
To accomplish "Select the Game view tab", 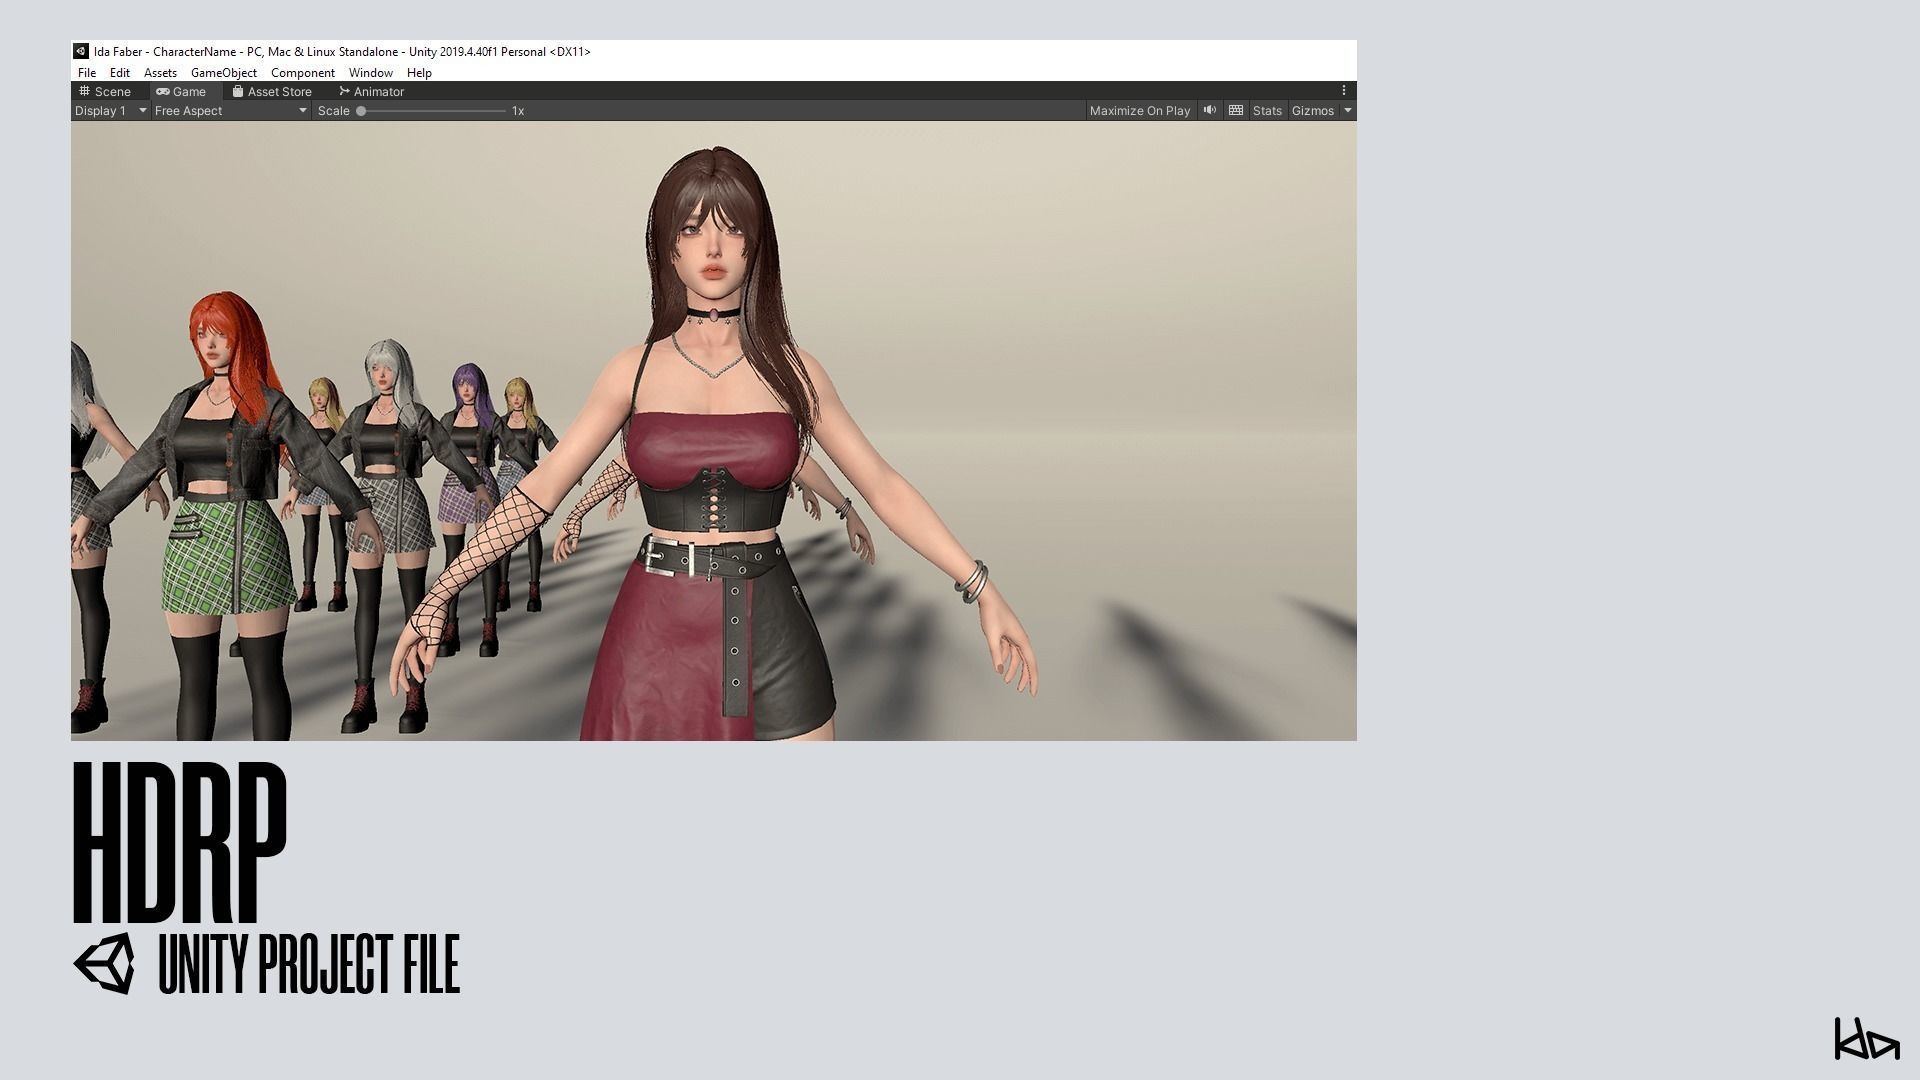I will 181,91.
